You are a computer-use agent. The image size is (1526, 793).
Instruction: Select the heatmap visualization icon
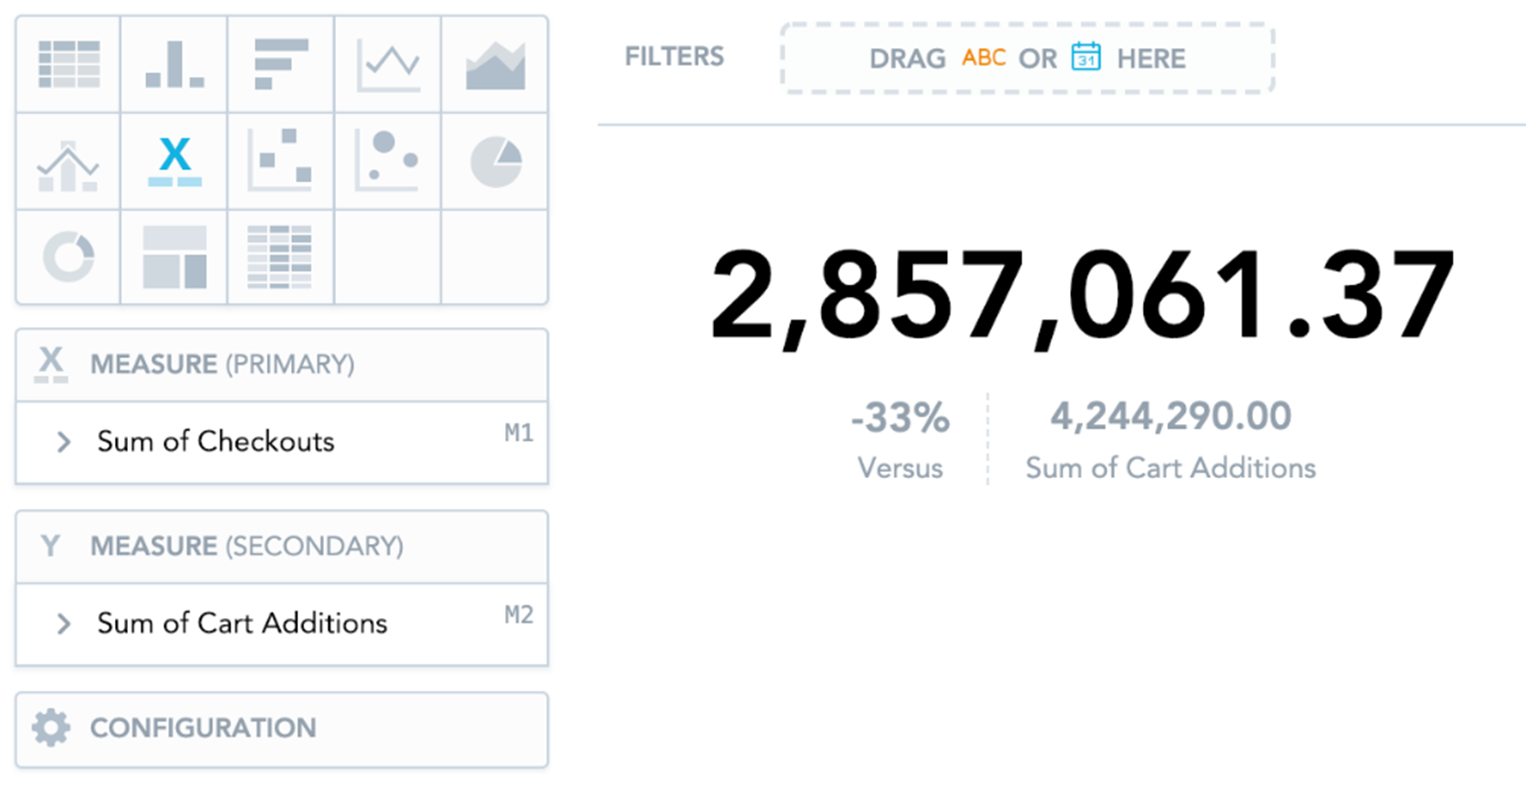point(281,257)
